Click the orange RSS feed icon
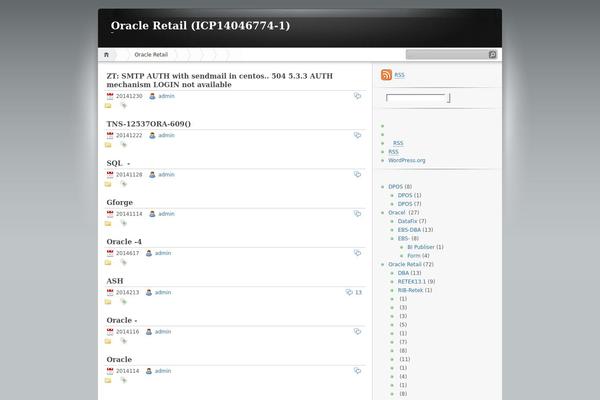600x400 pixels. (386, 75)
